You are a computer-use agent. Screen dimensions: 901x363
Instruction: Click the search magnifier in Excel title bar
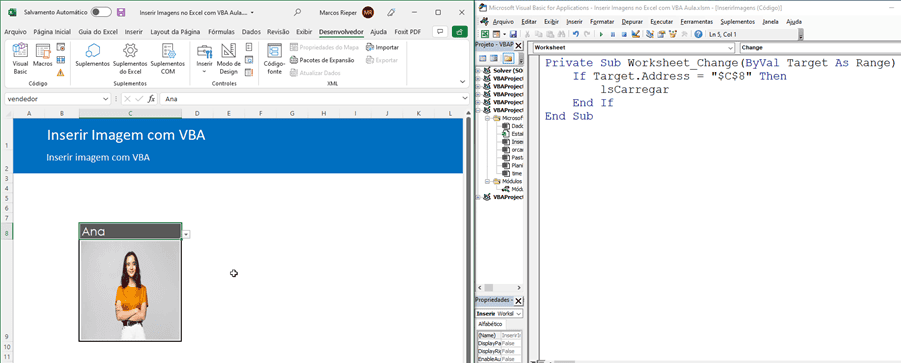[297, 12]
